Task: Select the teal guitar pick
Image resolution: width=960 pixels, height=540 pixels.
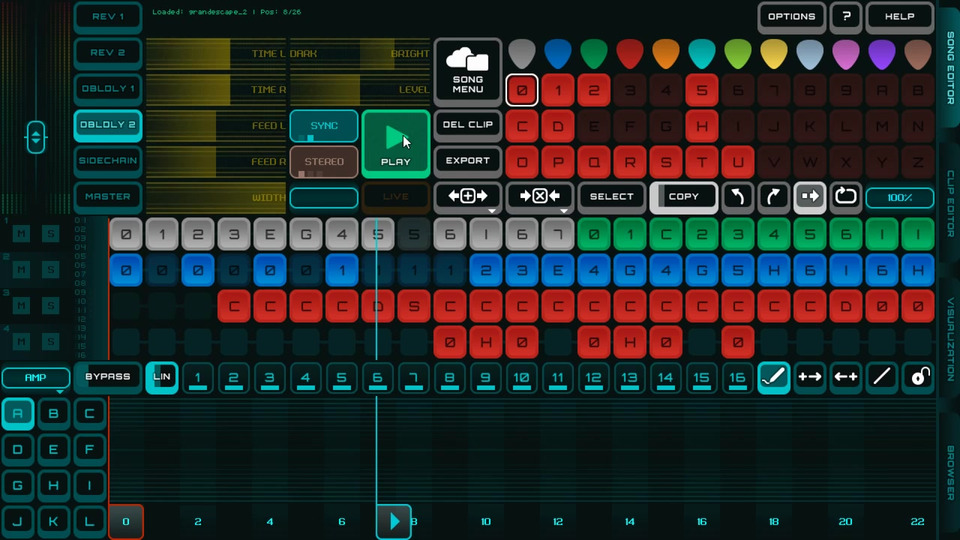Action: tap(702, 54)
